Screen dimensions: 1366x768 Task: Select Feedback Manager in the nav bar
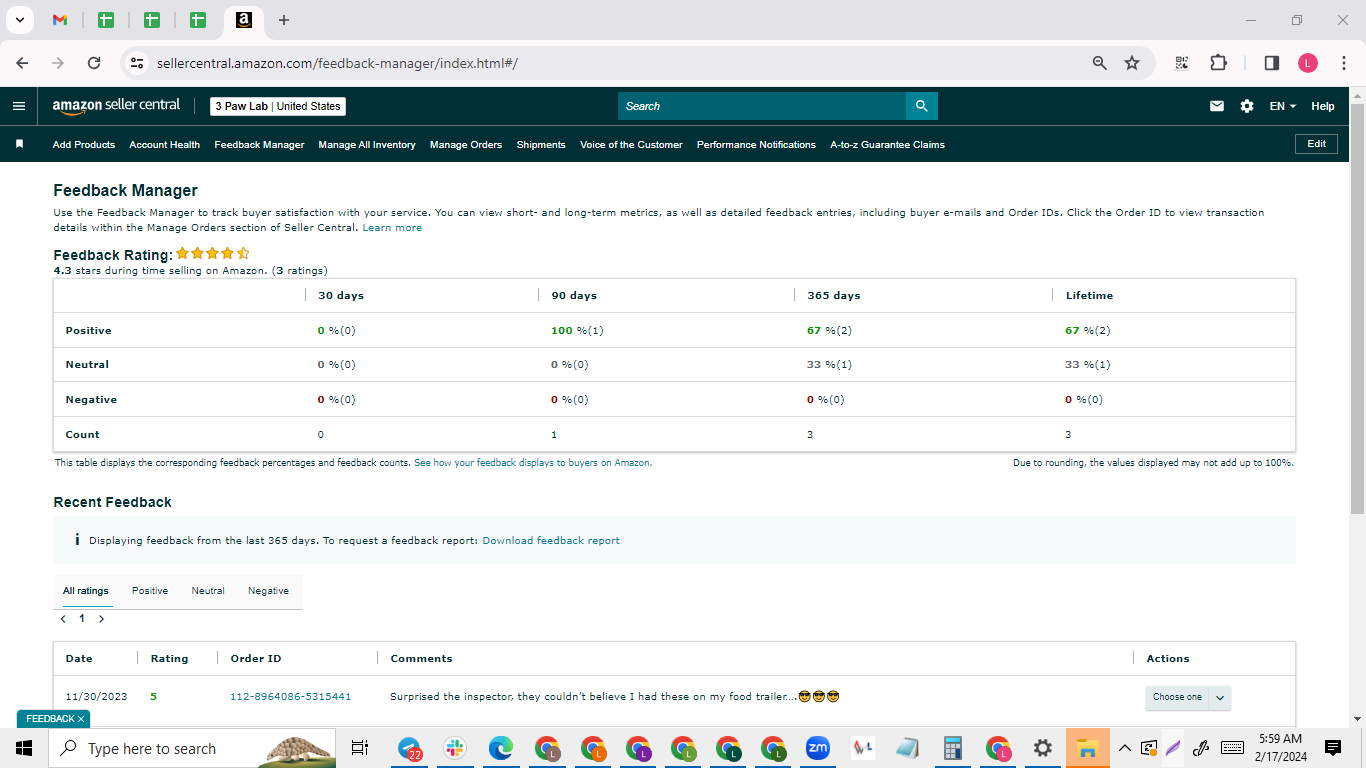pyautogui.click(x=259, y=144)
